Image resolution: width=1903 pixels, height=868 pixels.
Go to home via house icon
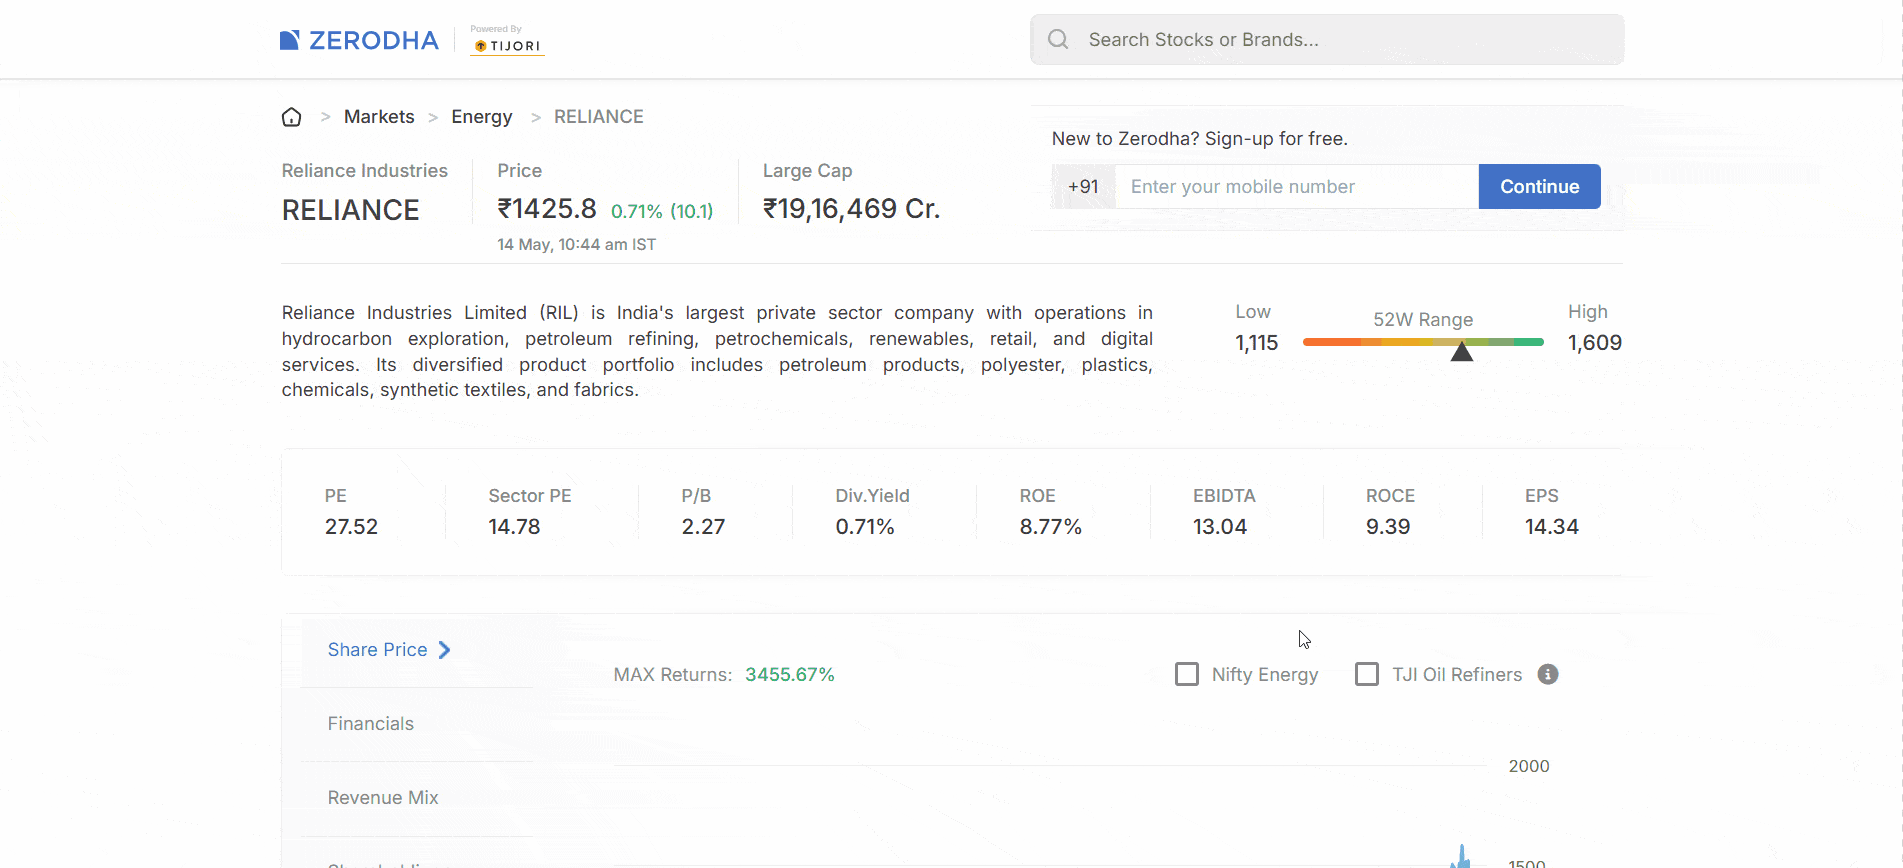pos(292,117)
